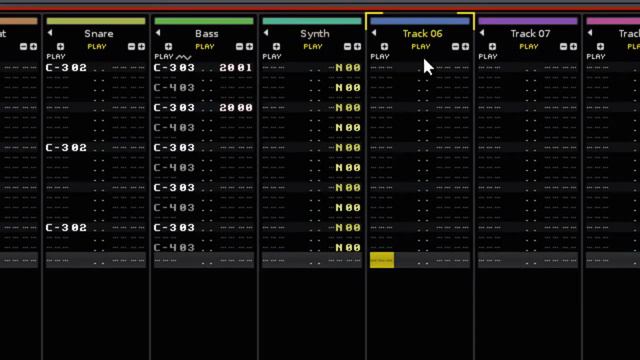Click the automation wave icon in Bass track

(183, 57)
